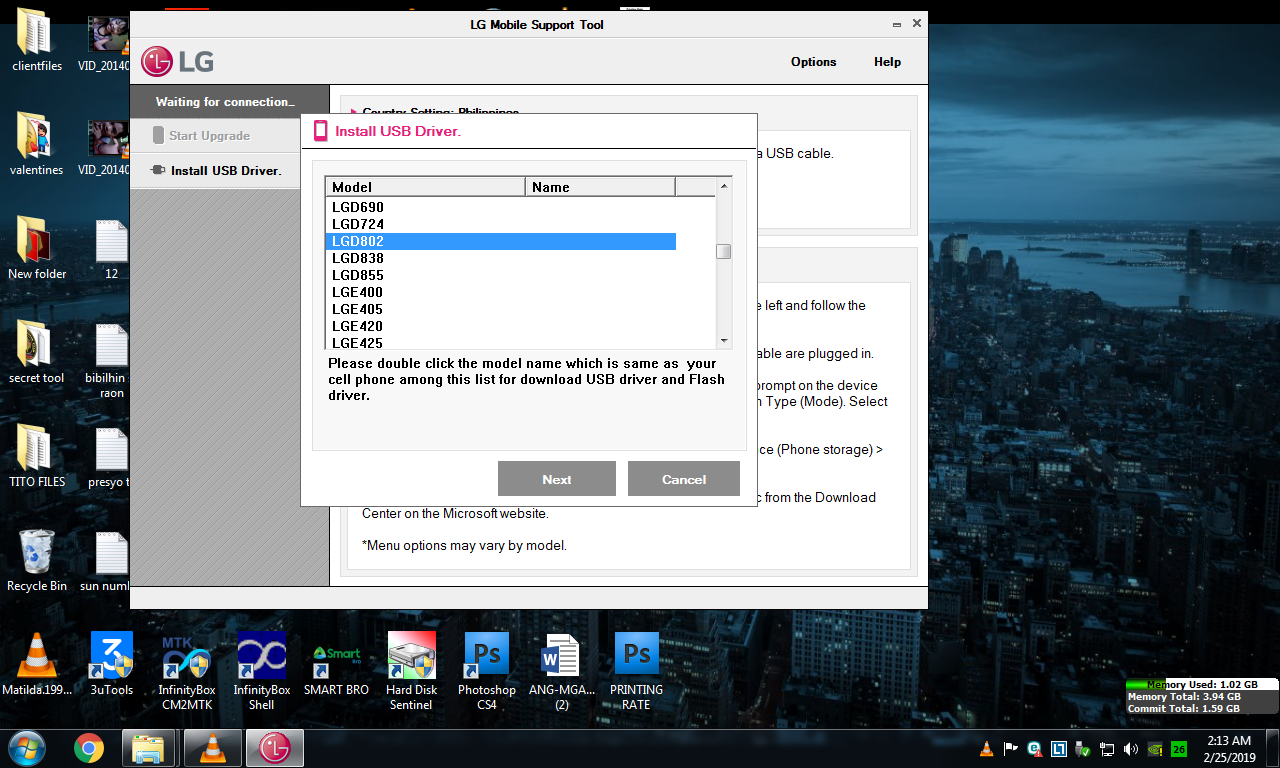
Task: Select model LGD838 in the list
Action: [501, 258]
